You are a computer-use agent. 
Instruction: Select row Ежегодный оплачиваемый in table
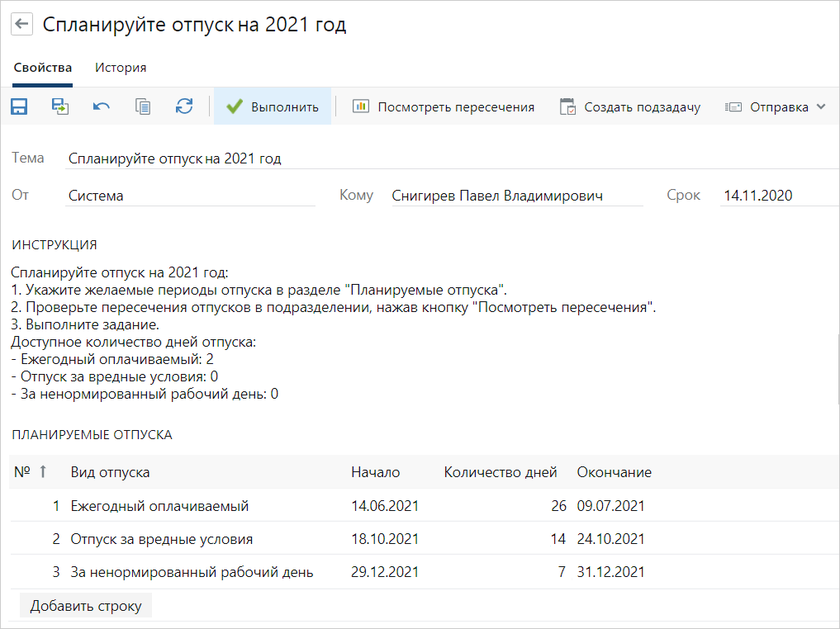159,506
